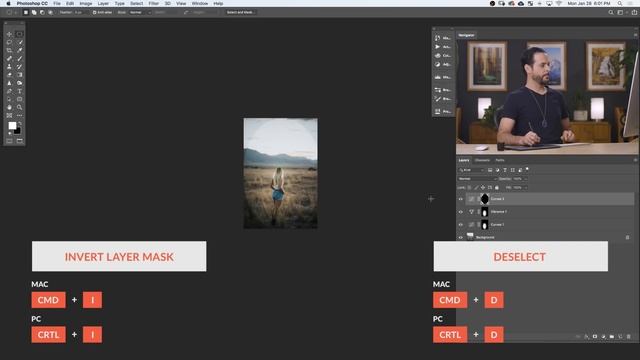Swap foreground and background colors
The width and height of the screenshot is (640, 360).
pos(20,123)
